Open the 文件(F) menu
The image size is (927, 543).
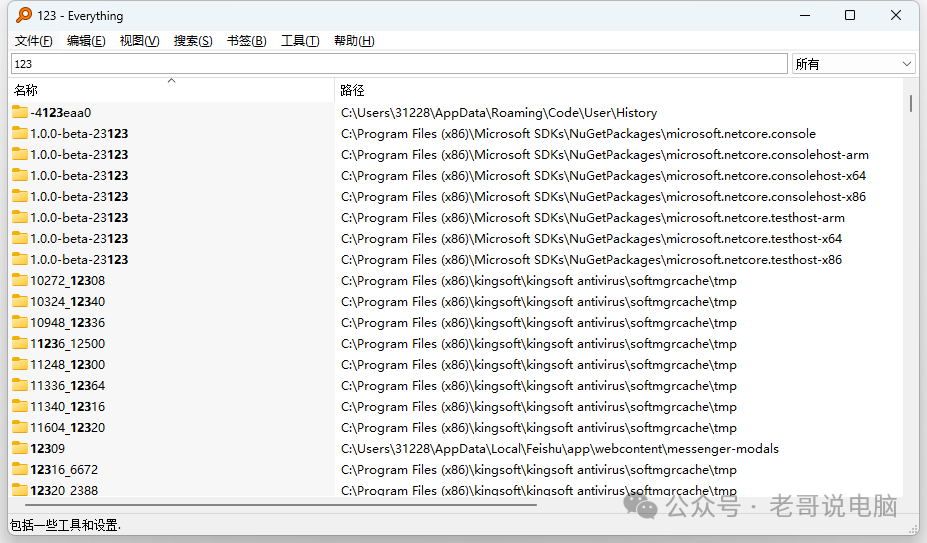click(x=34, y=41)
